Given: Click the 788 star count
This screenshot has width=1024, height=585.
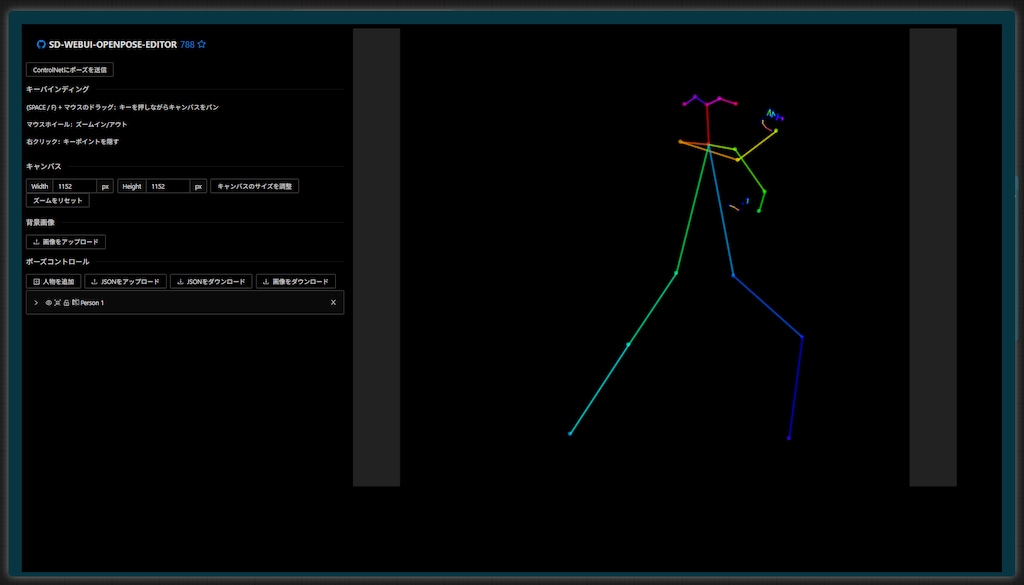Looking at the screenshot, I should tap(187, 44).
